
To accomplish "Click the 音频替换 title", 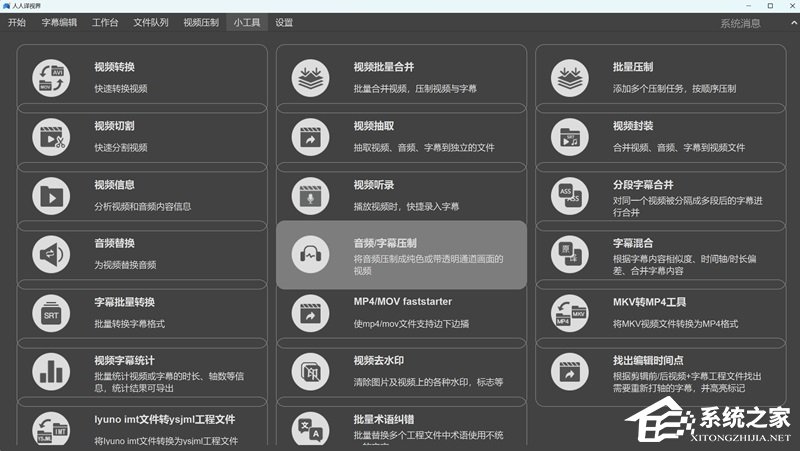I will (114, 243).
